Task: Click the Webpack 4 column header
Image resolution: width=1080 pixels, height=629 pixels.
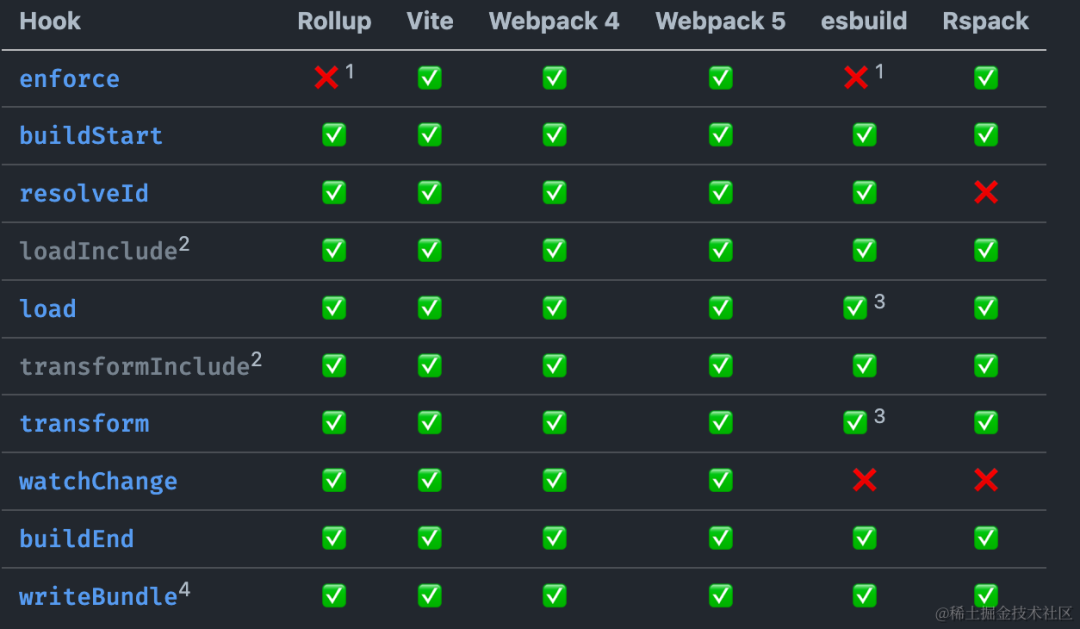Action: click(x=554, y=21)
